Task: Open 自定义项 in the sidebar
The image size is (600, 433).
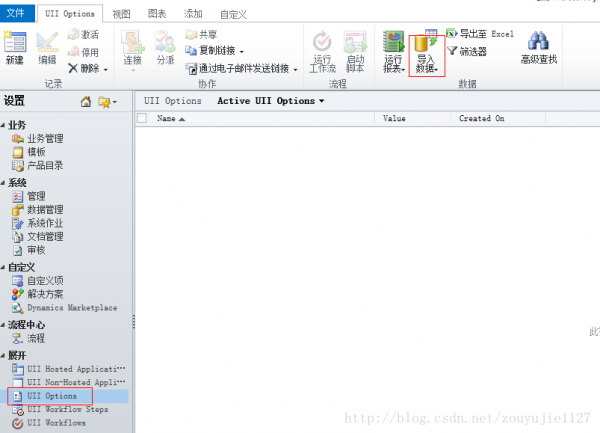Action: [38, 281]
